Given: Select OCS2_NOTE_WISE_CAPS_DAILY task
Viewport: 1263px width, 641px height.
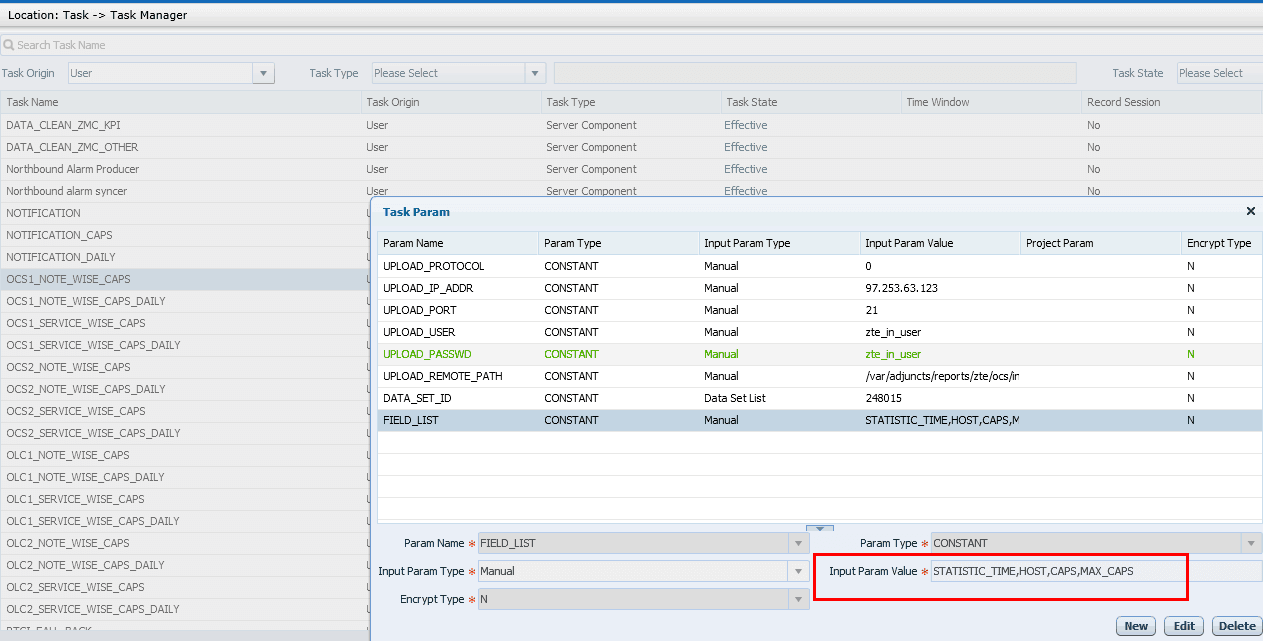Looking at the screenshot, I should pos(185,389).
